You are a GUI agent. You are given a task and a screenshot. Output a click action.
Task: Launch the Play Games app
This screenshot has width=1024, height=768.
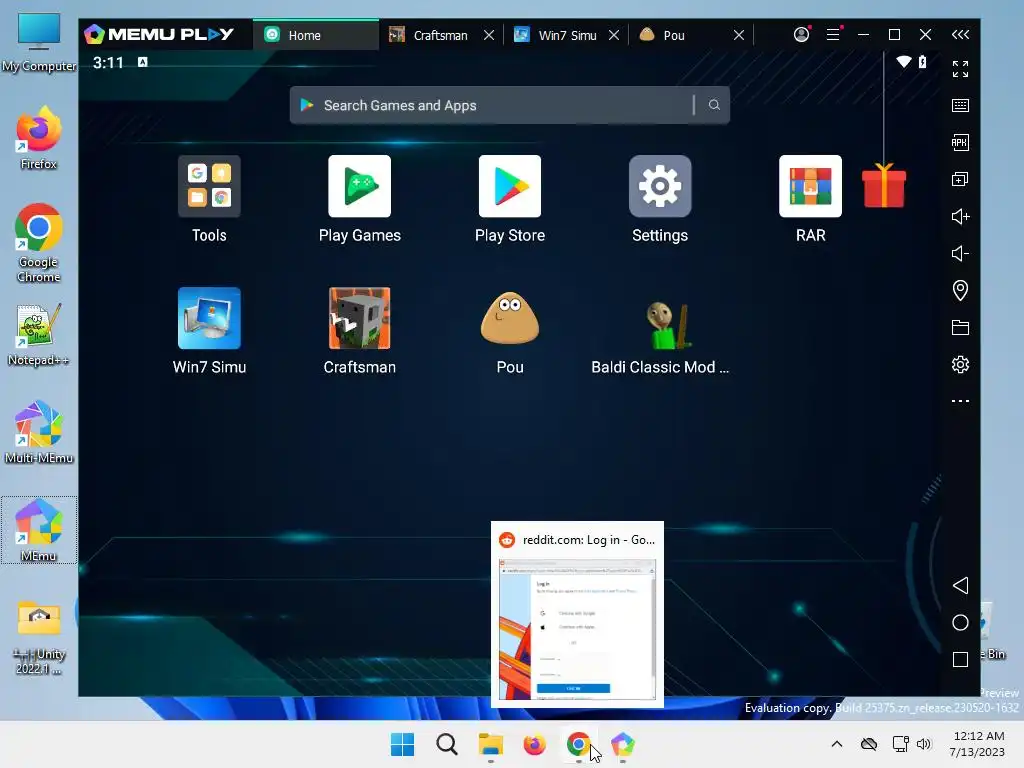[360, 186]
